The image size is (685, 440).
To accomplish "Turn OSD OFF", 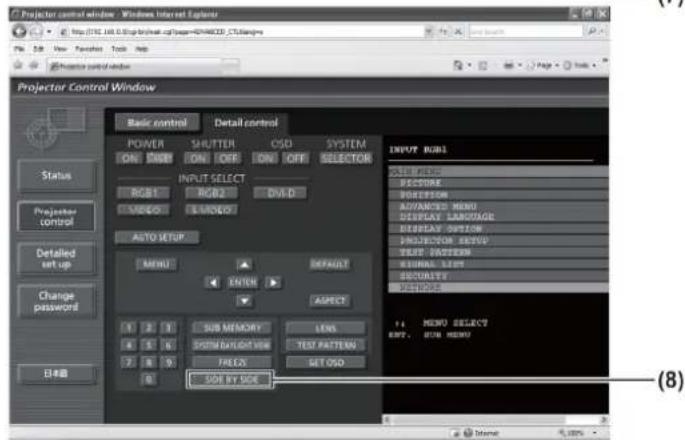I will 296,158.
